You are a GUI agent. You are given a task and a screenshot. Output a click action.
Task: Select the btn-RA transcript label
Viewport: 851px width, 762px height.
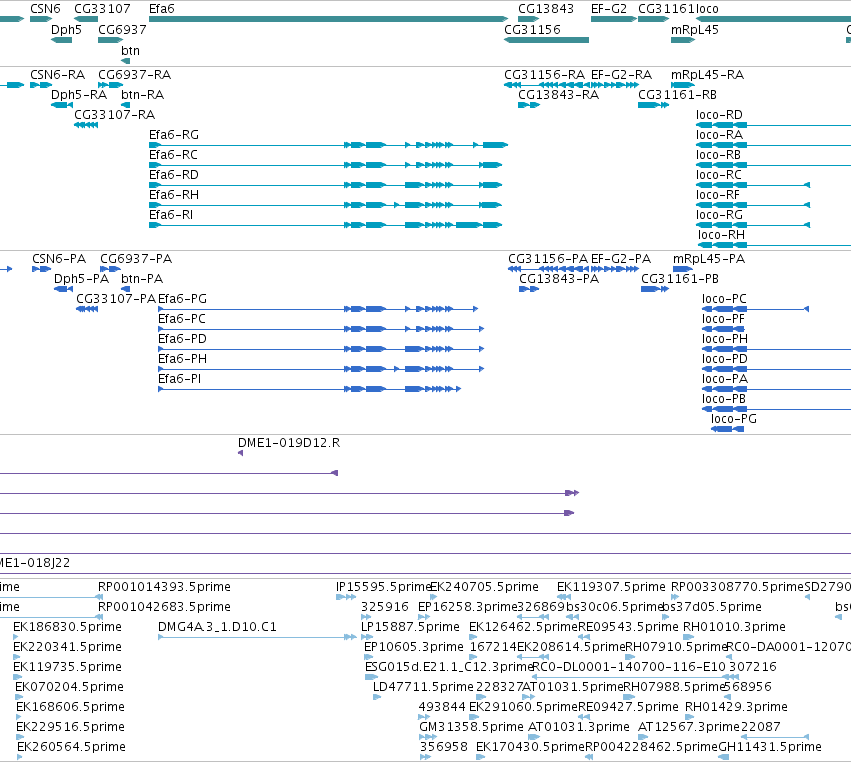click(x=142, y=94)
